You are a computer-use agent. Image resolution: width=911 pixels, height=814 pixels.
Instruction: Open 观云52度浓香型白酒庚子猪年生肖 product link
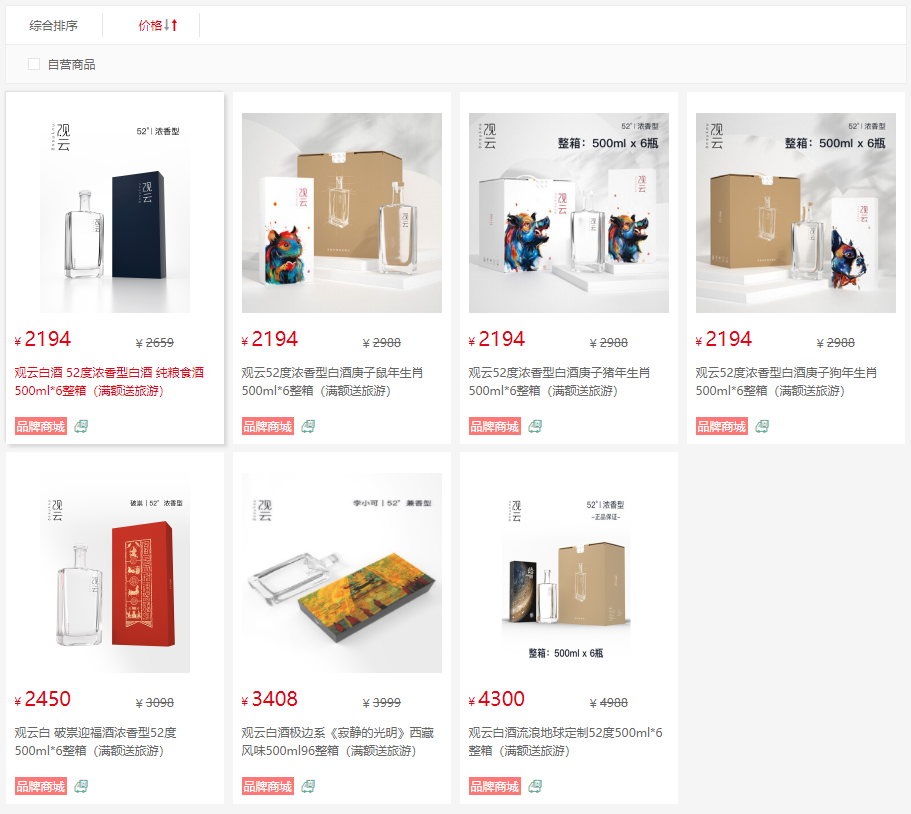559,381
